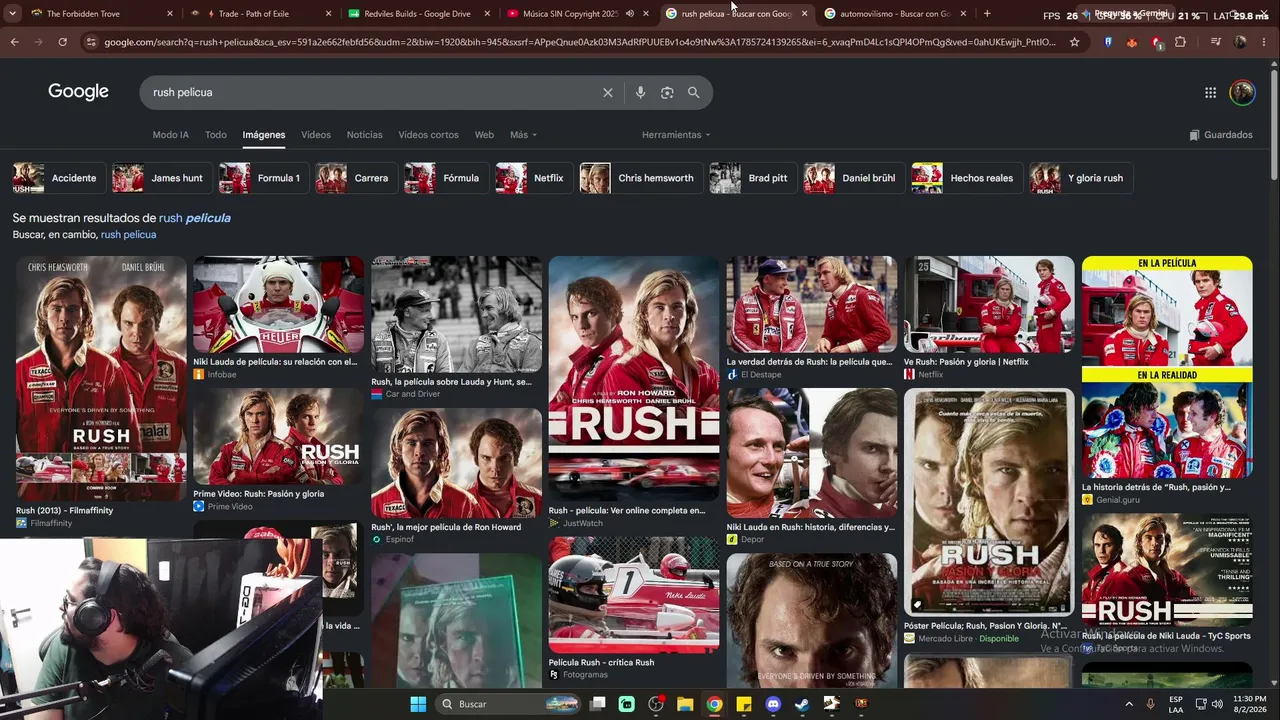Open the Chrome profile avatar in the toolbar
The width and height of the screenshot is (1280, 720).
coord(1240,42)
